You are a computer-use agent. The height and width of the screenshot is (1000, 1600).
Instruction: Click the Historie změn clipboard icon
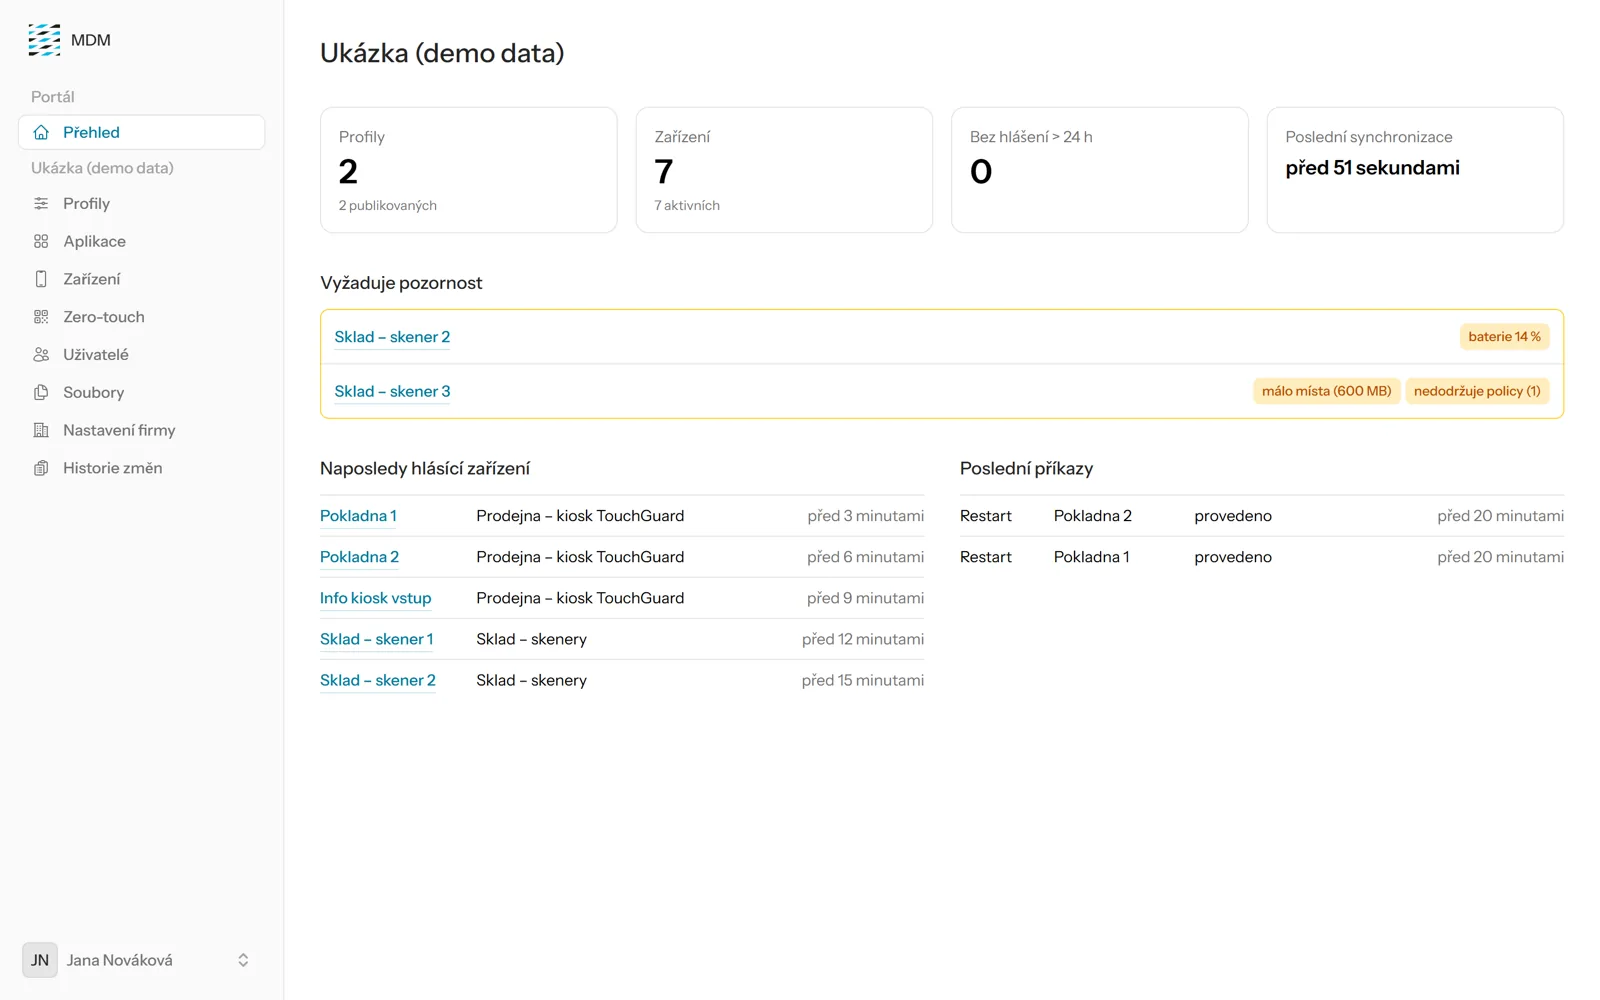(x=41, y=468)
